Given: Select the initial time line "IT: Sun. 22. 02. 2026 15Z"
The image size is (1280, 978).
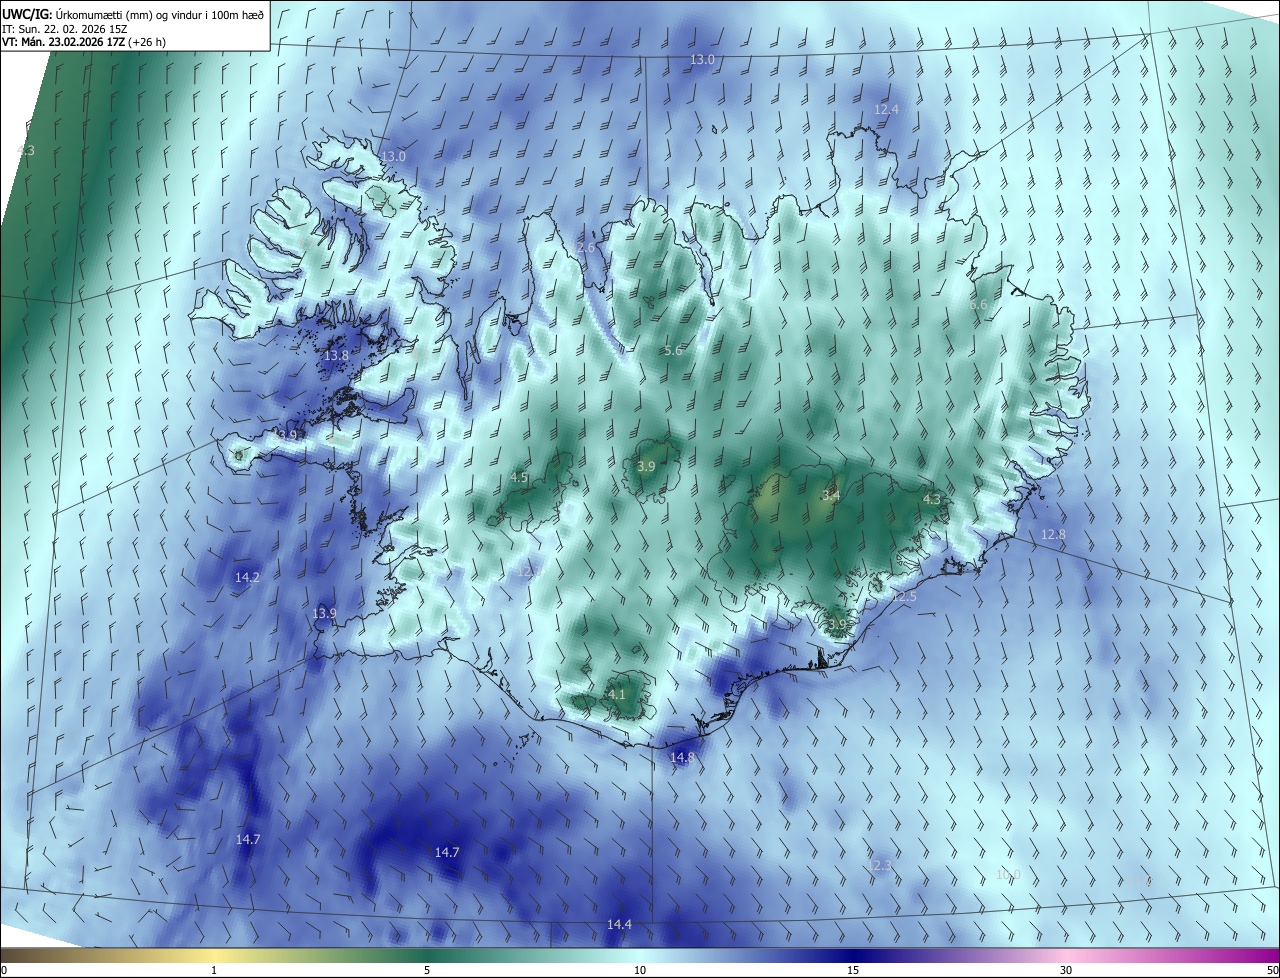Looking at the screenshot, I should pyautogui.click(x=65, y=29).
